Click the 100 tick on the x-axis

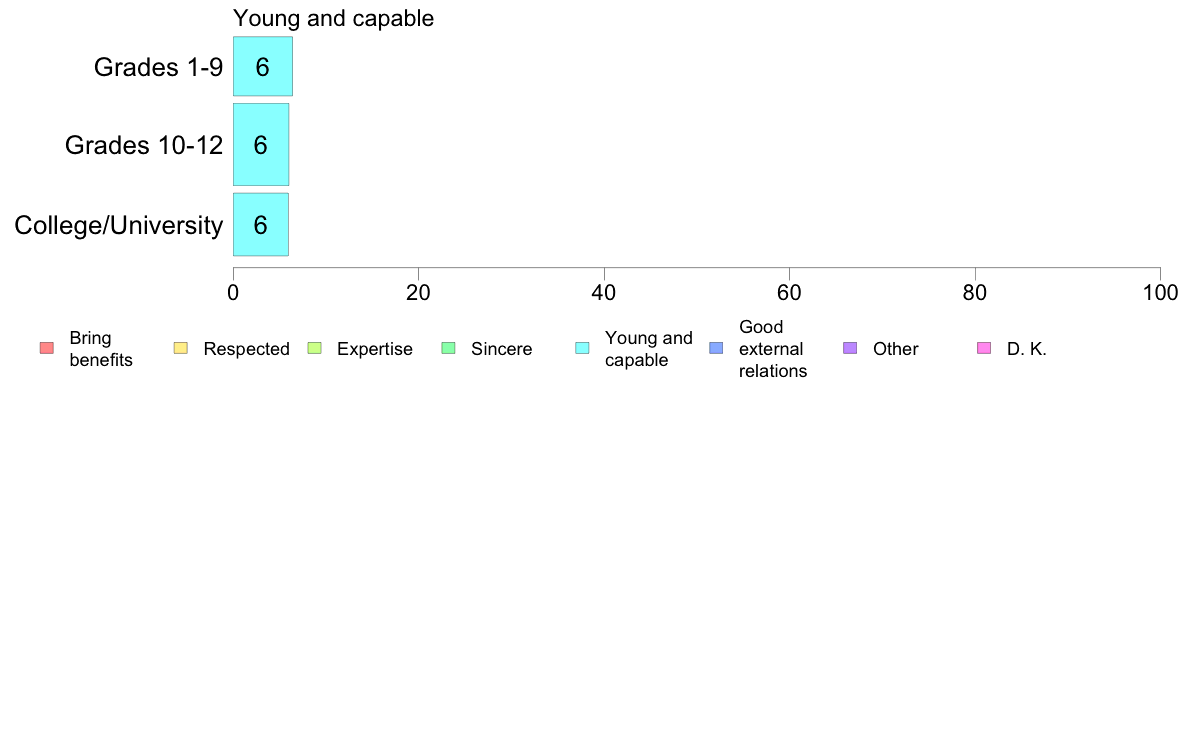pos(1160,293)
